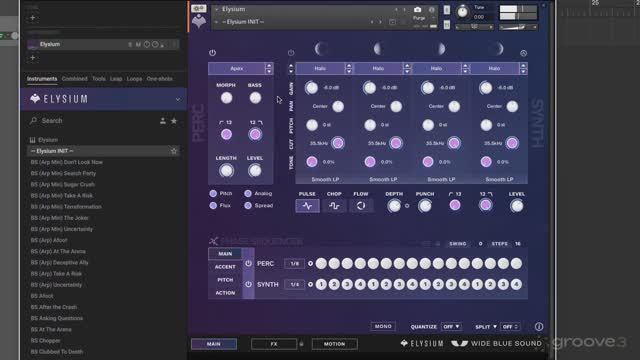Image resolution: width=640 pixels, height=360 pixels.
Task: Enable the Flux option
Action: 213,206
